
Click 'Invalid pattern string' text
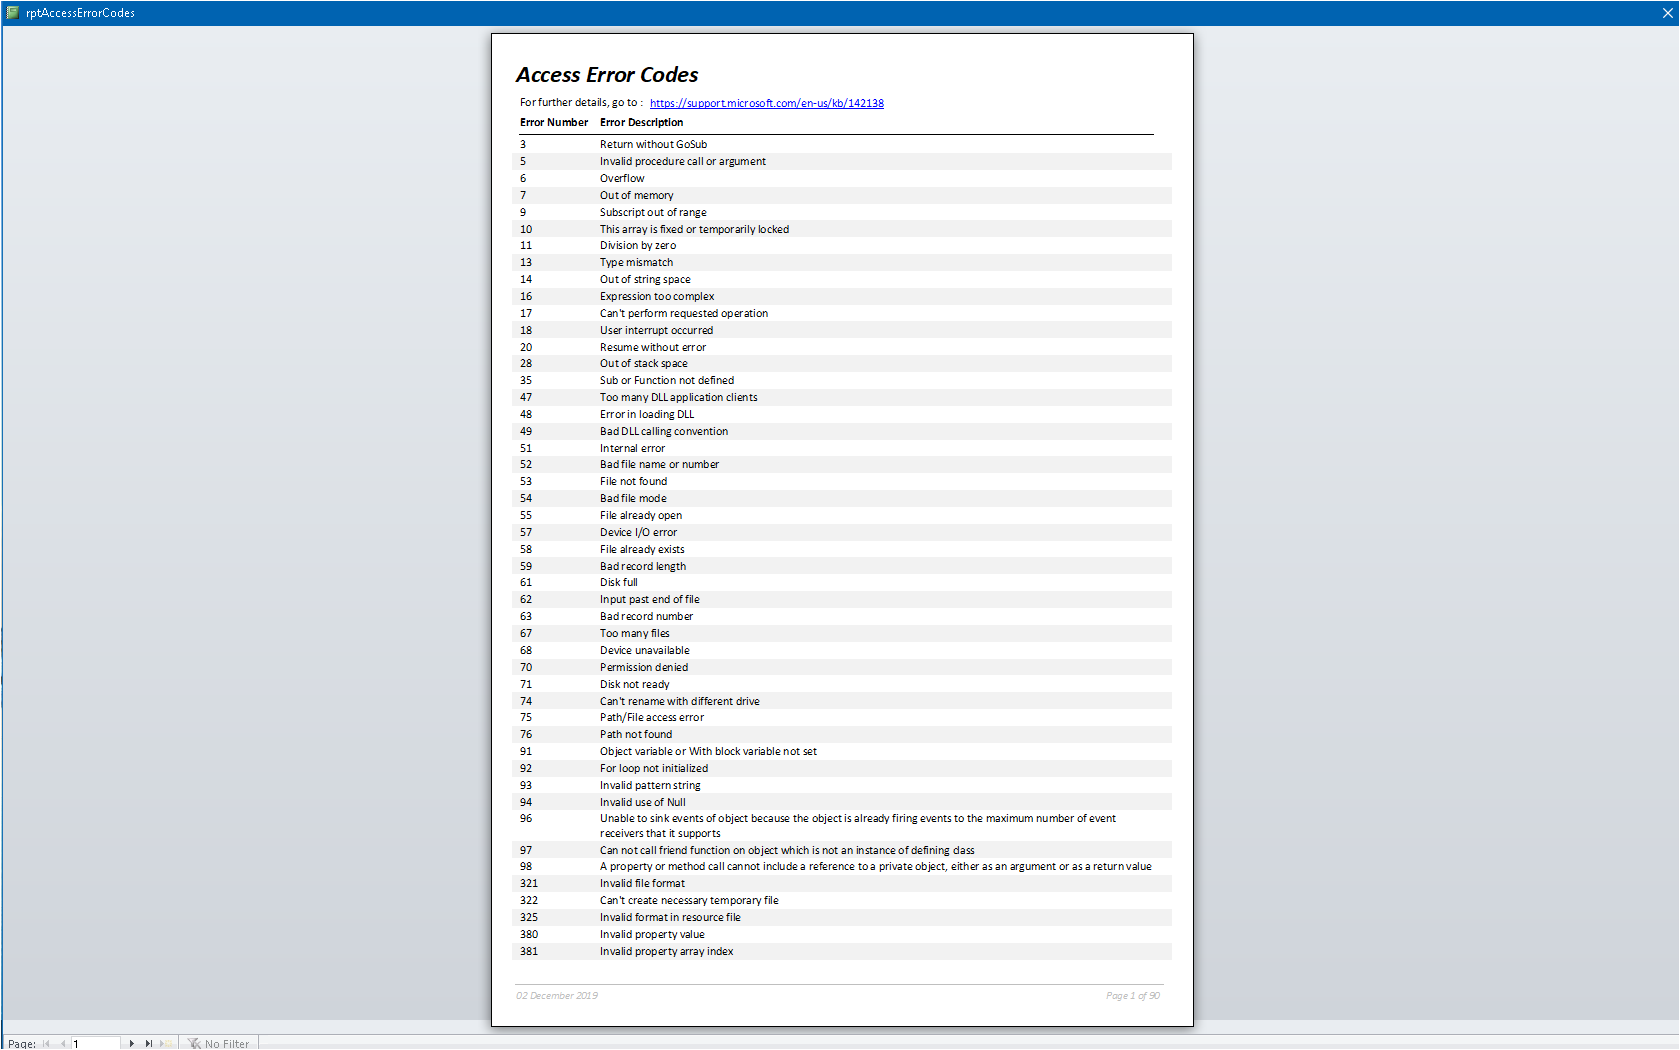[650, 786]
